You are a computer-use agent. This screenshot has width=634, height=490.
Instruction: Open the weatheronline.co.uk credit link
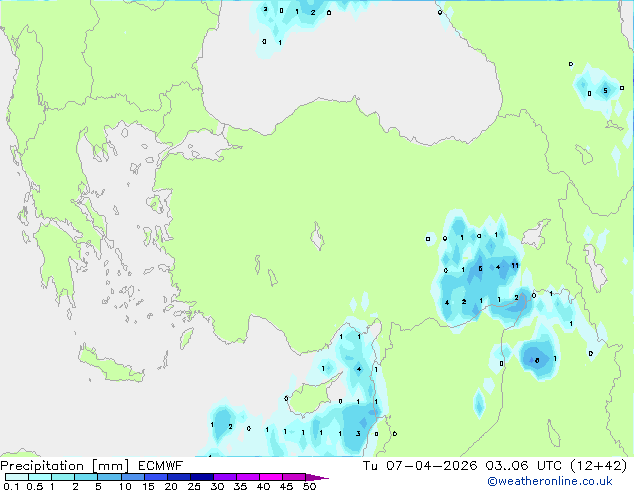tap(550, 481)
